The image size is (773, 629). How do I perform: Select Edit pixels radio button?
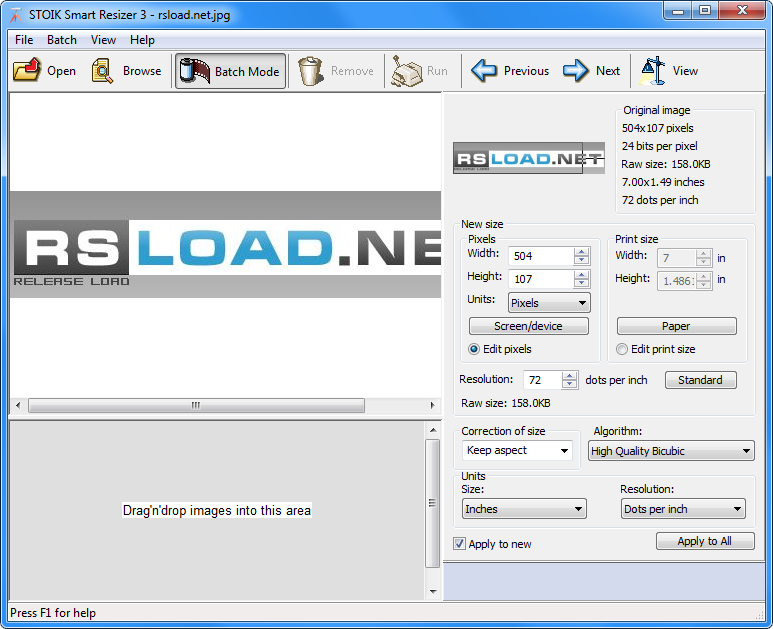[474, 349]
